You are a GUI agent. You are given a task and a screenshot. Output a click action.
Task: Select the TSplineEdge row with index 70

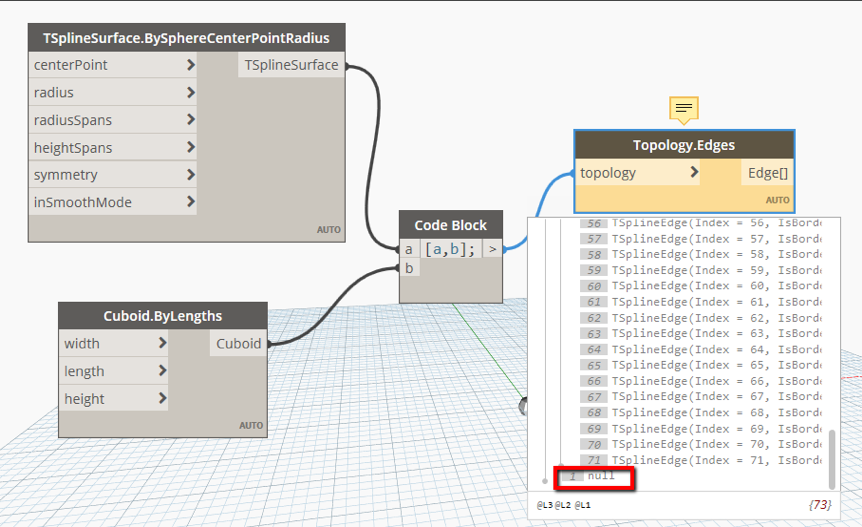point(701,445)
